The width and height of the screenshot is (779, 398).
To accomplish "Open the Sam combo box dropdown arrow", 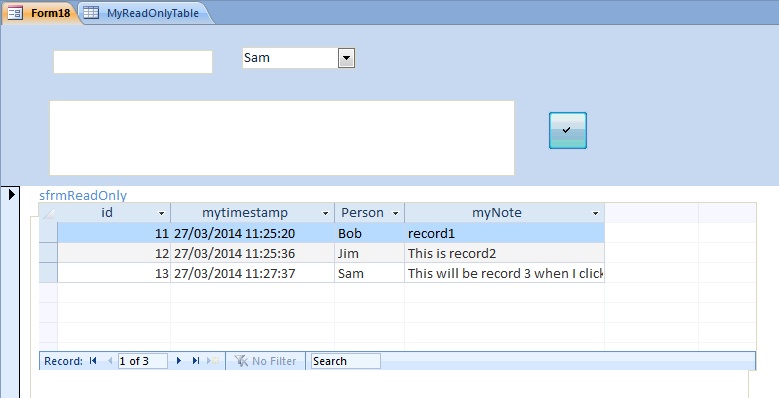I will pos(346,58).
